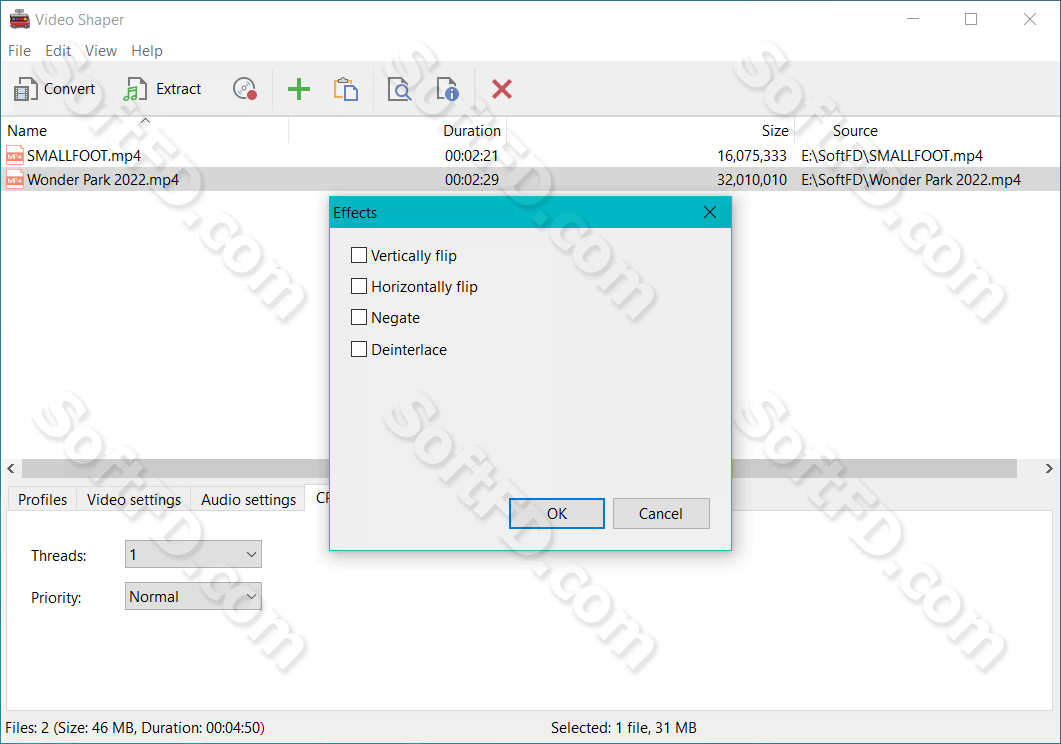Sort list by Duration column

pos(398,131)
